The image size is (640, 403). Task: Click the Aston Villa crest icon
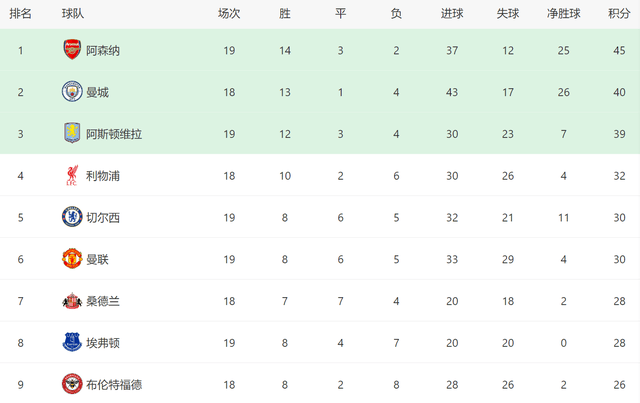(x=71, y=133)
